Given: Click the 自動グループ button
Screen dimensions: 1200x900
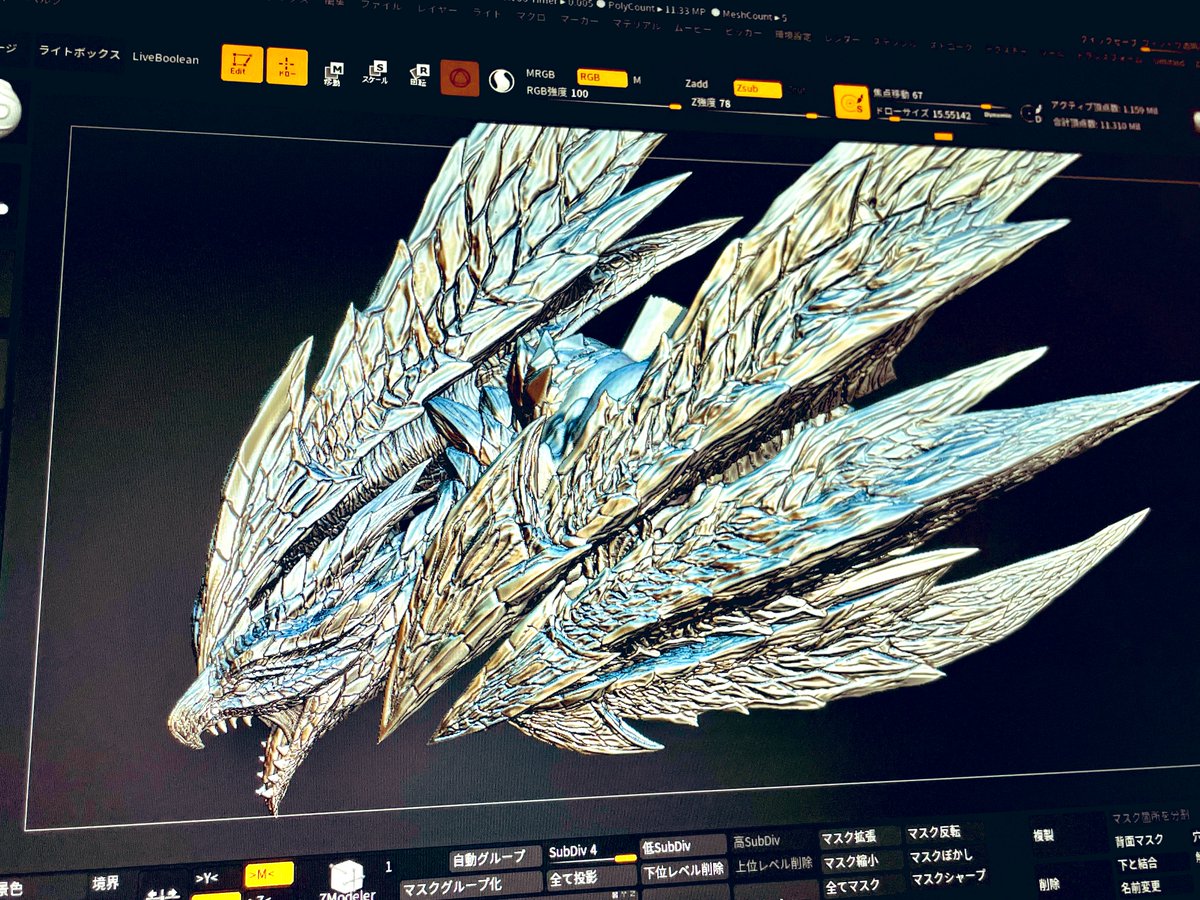Looking at the screenshot, I should (x=494, y=858).
